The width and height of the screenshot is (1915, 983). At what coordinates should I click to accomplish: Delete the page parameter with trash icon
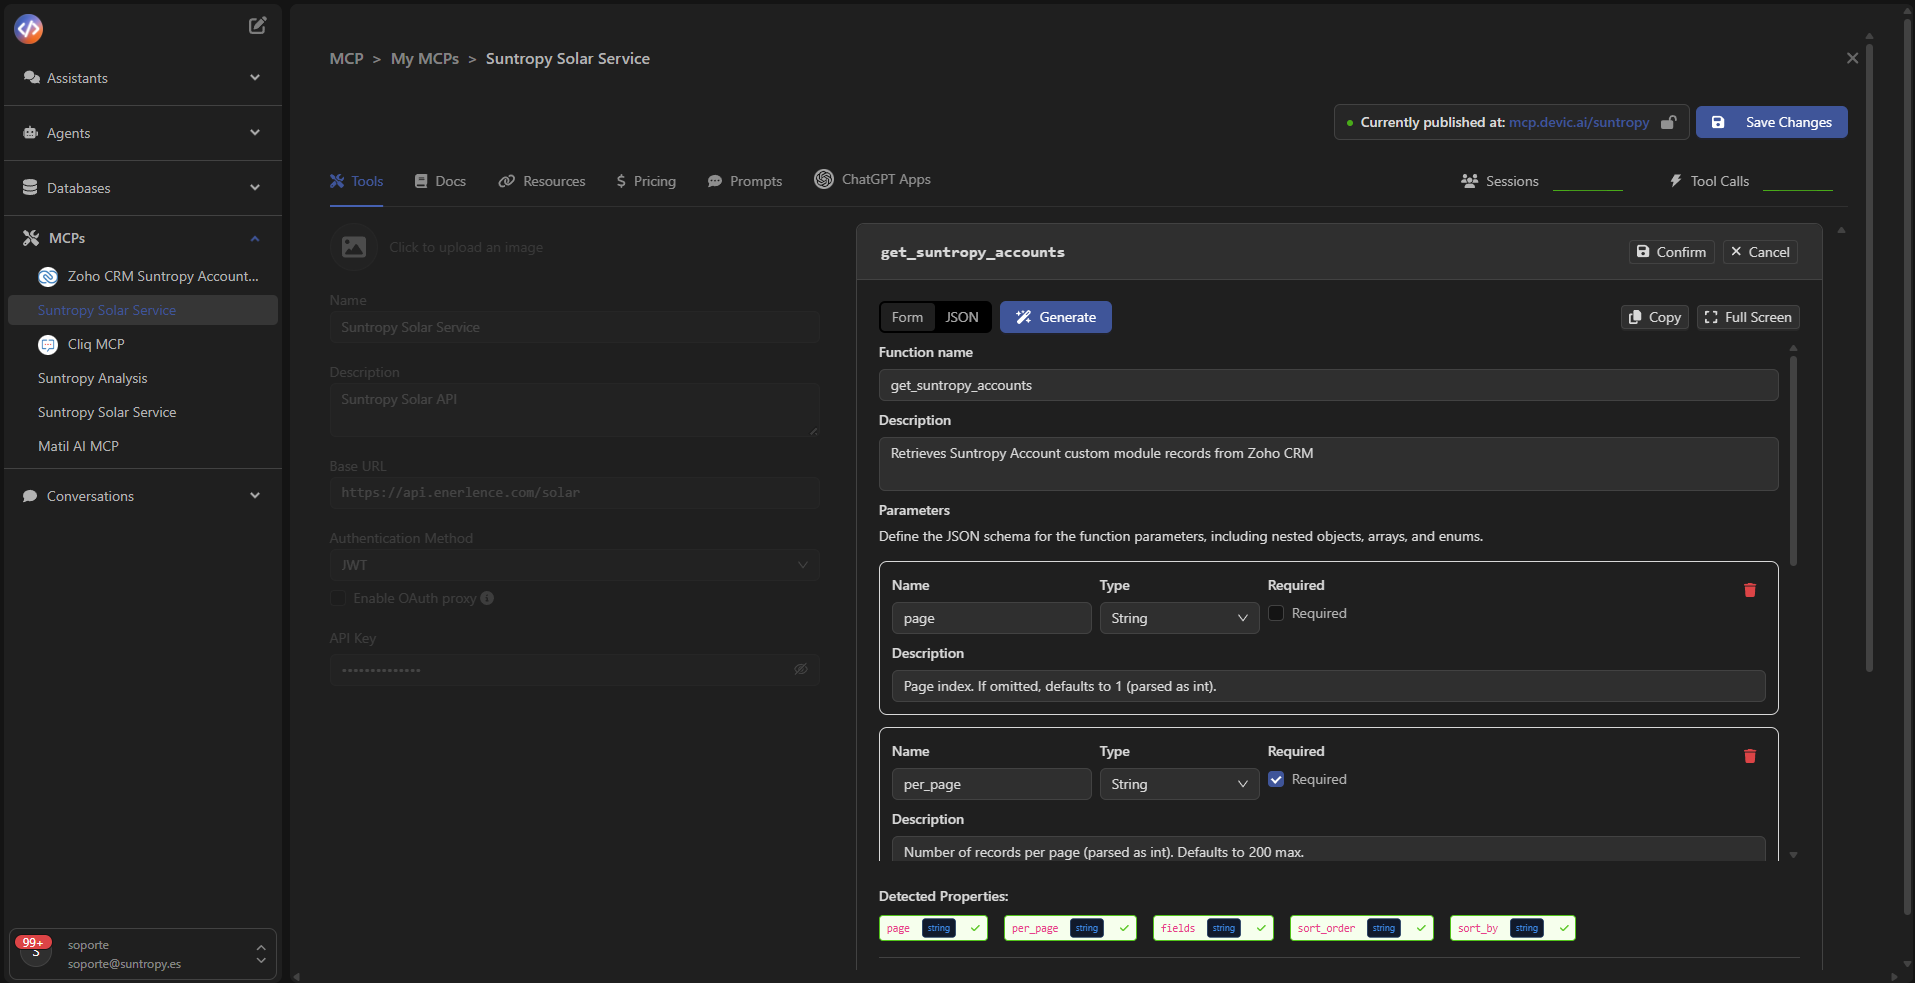(x=1749, y=590)
